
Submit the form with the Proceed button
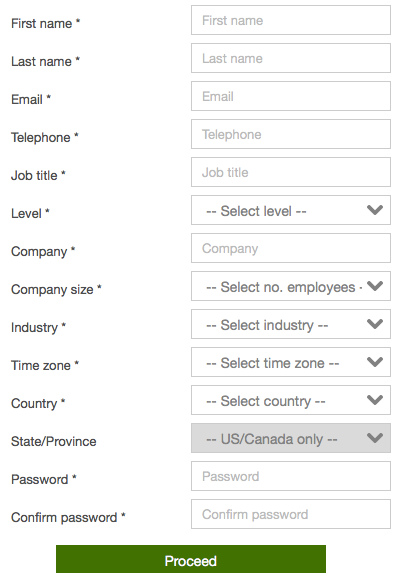(x=191, y=559)
